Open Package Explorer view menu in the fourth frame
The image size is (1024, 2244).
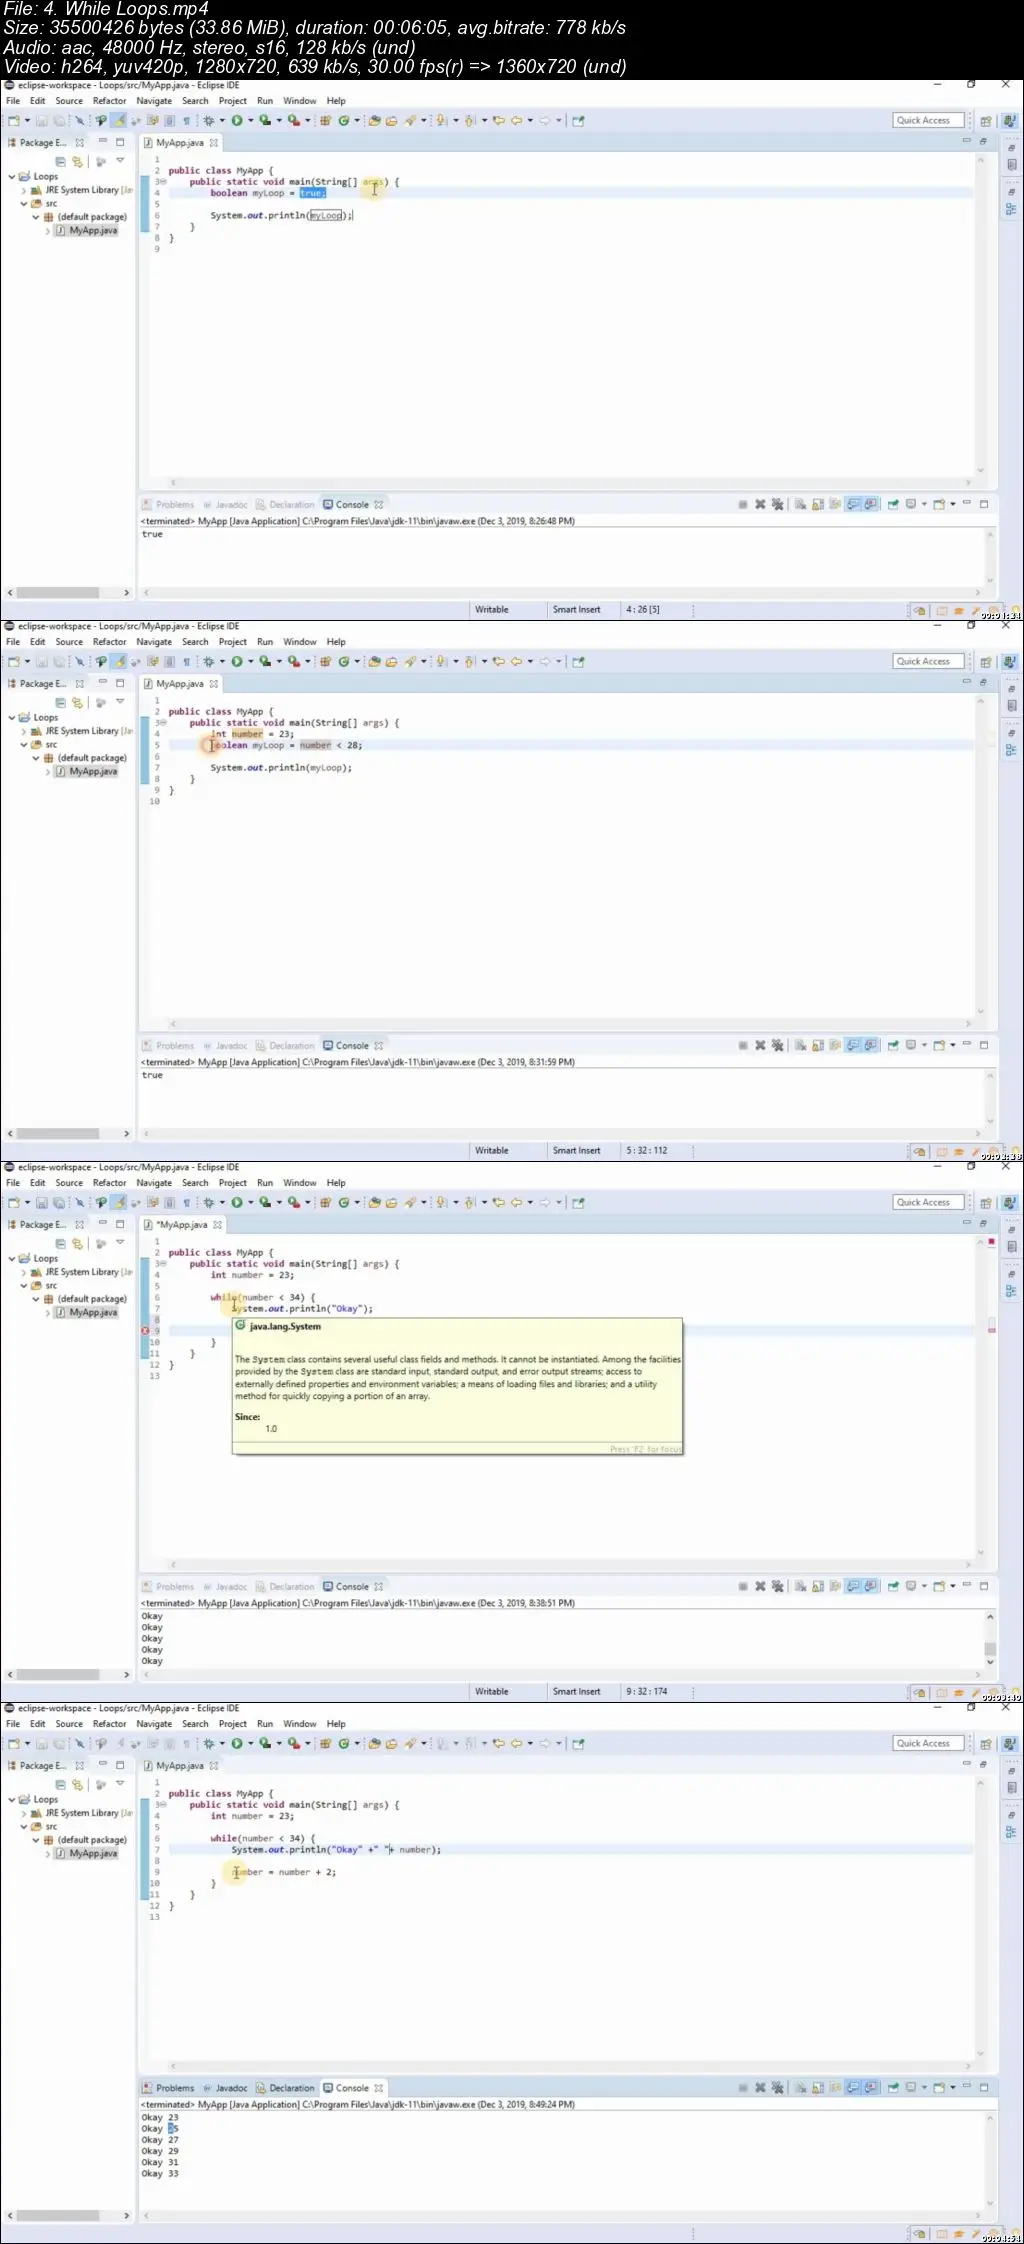120,1783
